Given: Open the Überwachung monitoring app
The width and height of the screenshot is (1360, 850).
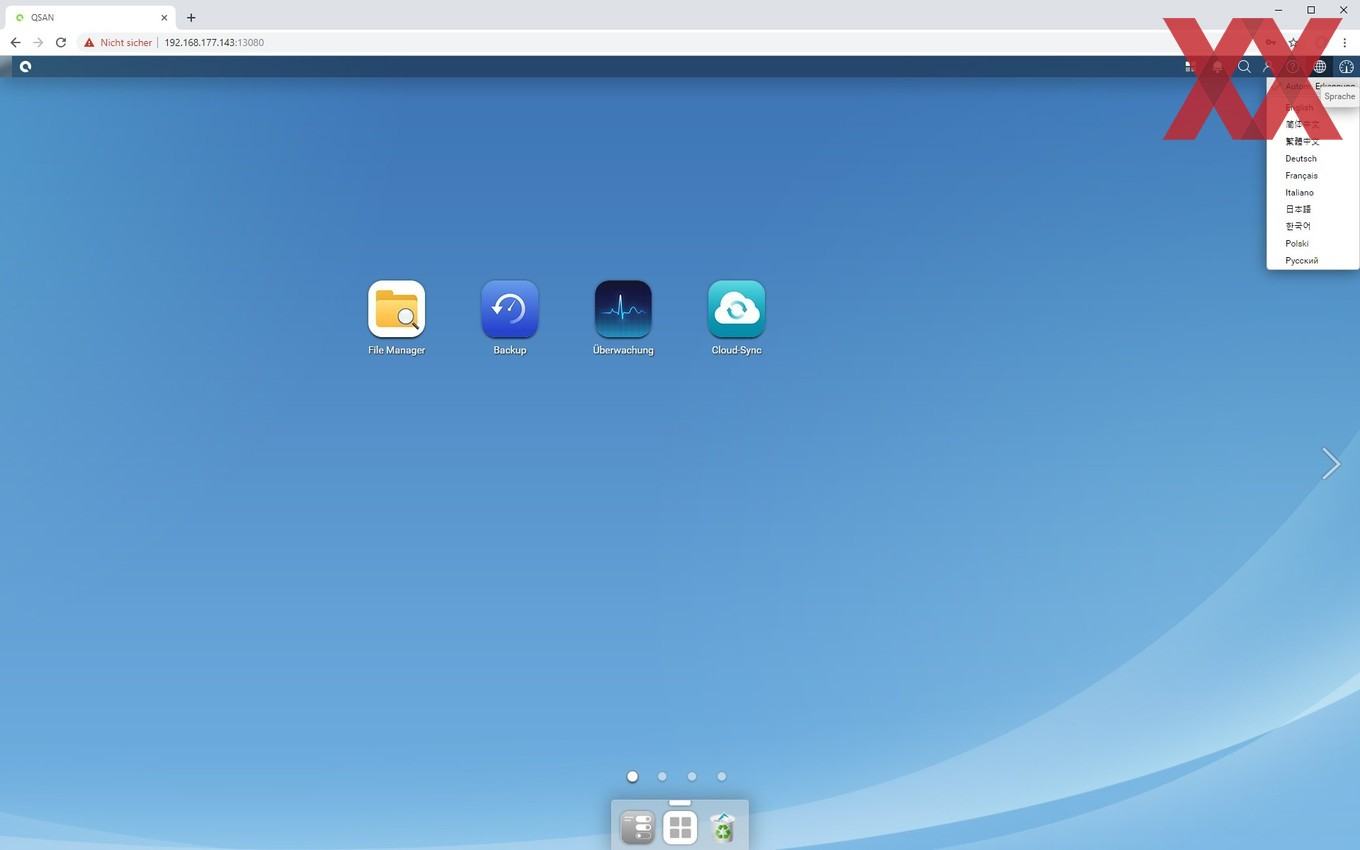Looking at the screenshot, I should point(623,309).
